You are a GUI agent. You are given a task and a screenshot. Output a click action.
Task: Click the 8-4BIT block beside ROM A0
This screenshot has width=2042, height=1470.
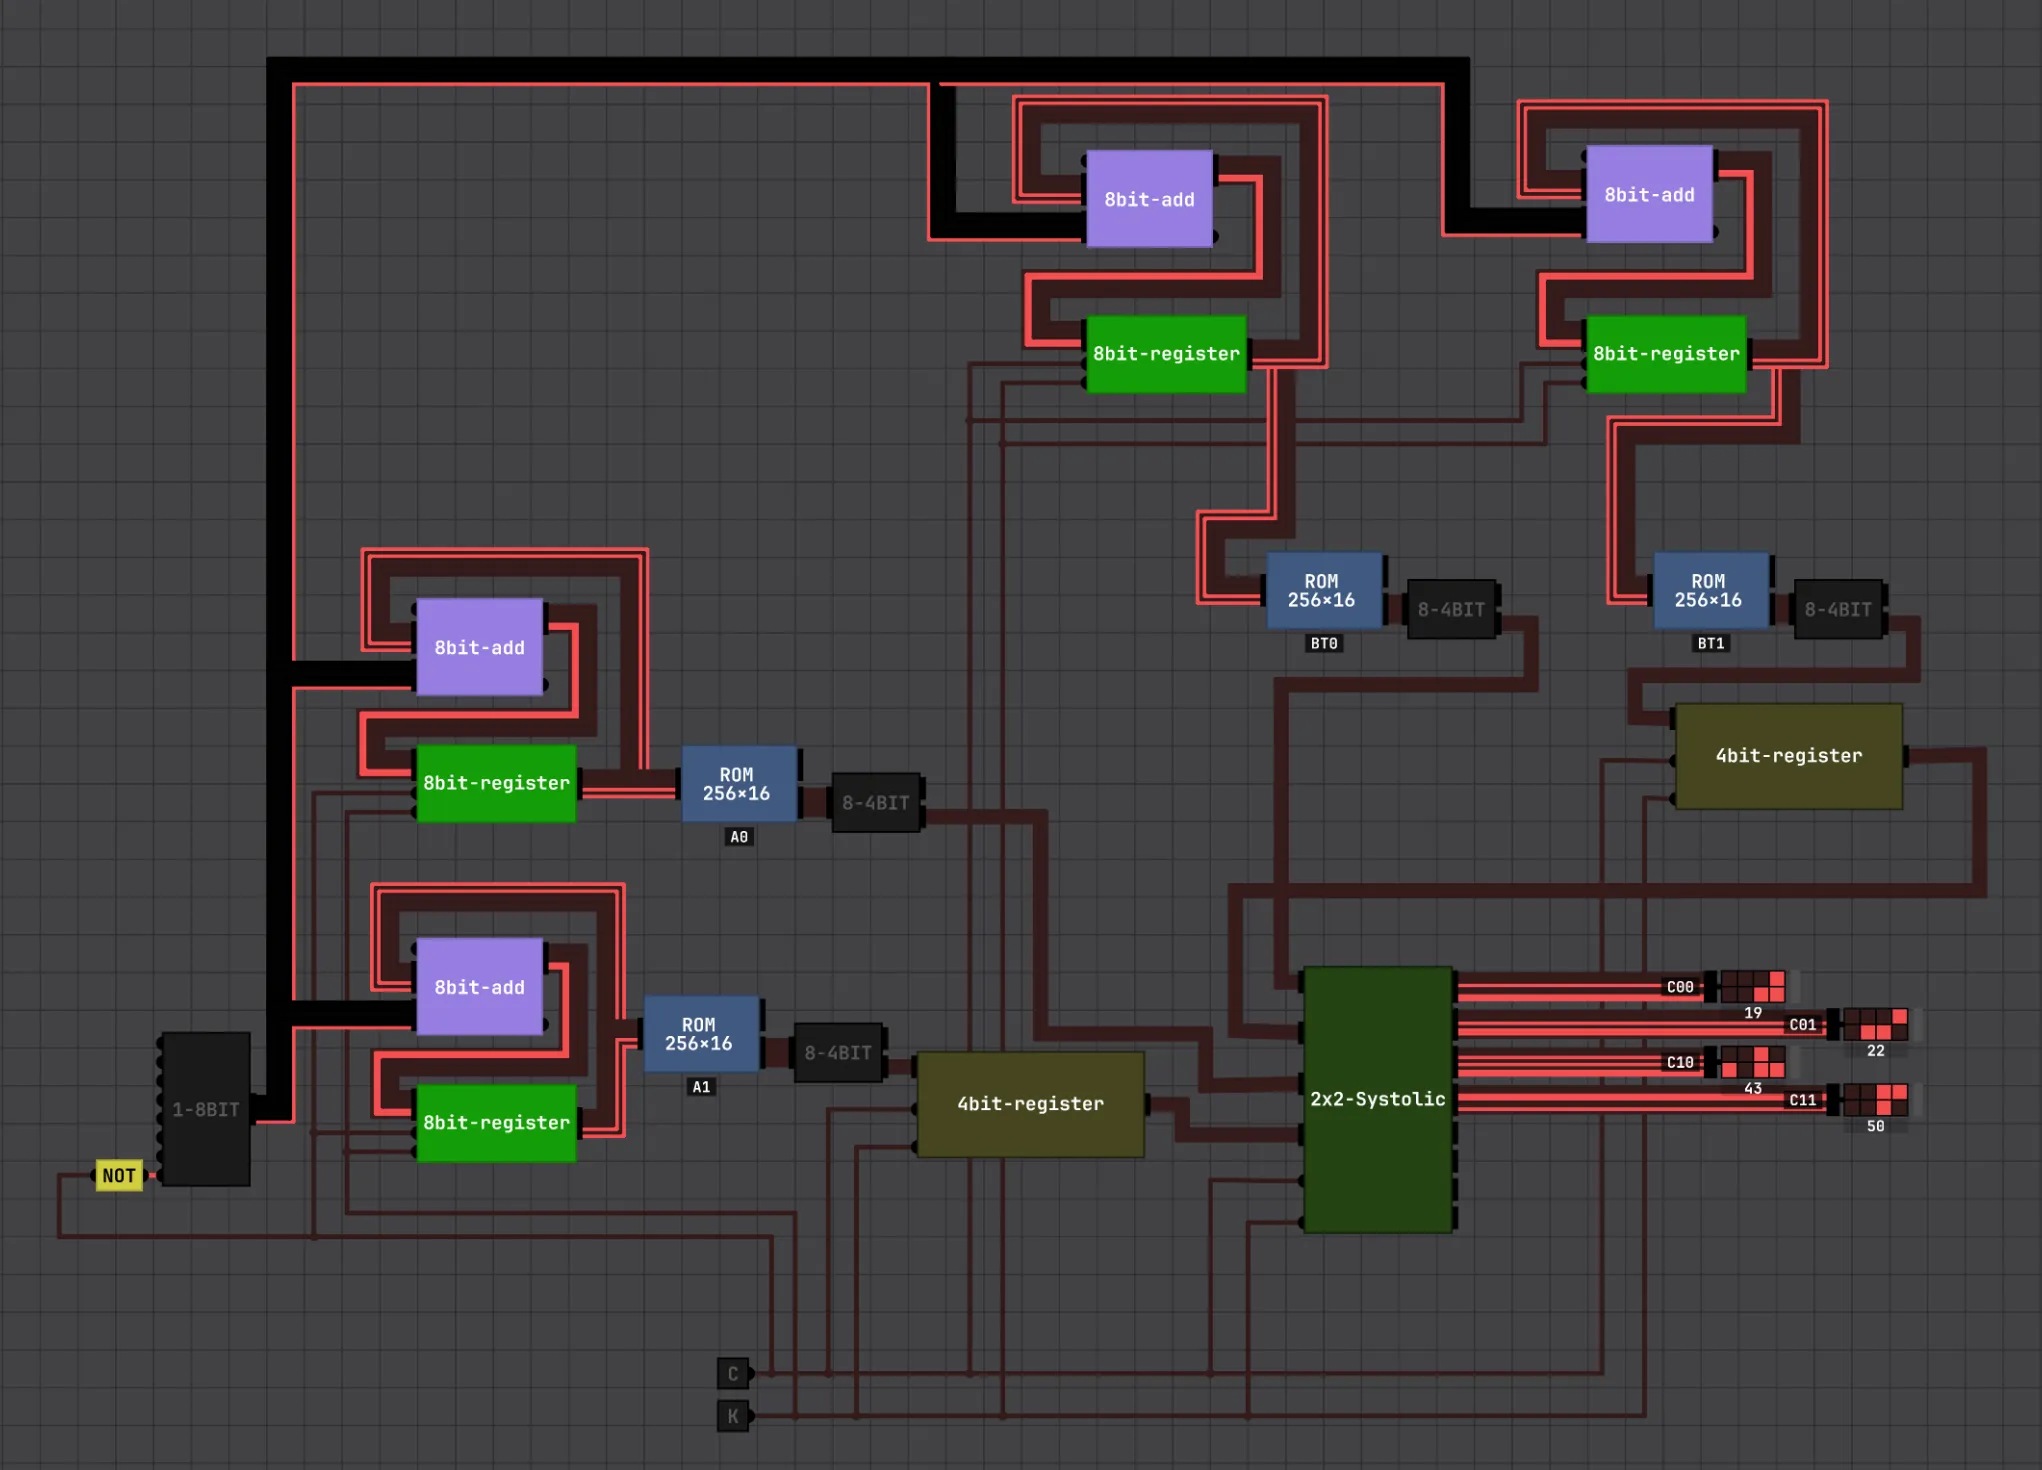click(876, 803)
